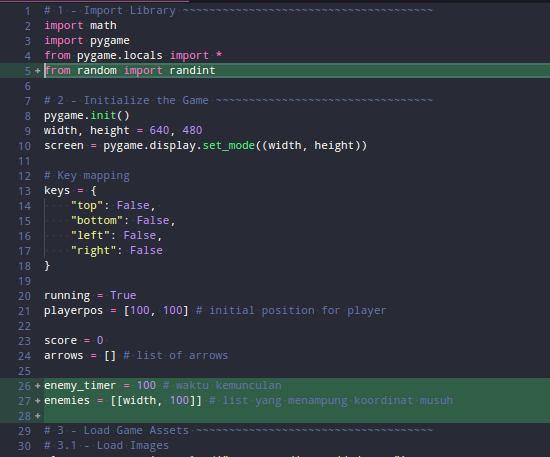Click the plus diff marker beside line 28
The width and height of the screenshot is (550, 457).
(38, 416)
